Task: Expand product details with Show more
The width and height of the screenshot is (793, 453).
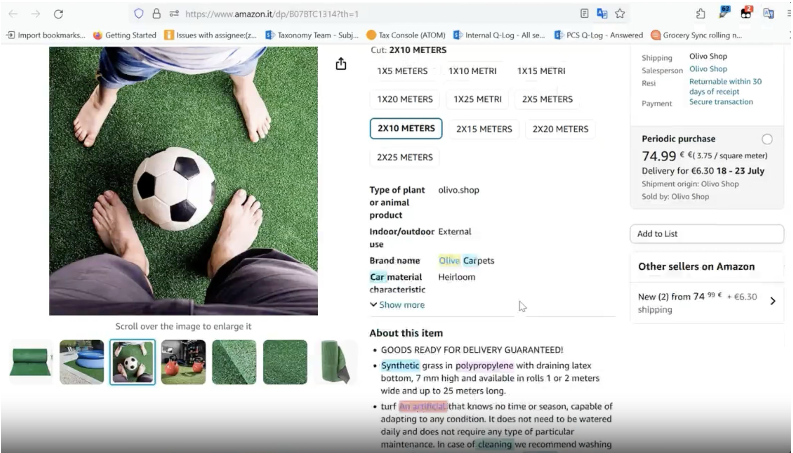Action: (397, 305)
